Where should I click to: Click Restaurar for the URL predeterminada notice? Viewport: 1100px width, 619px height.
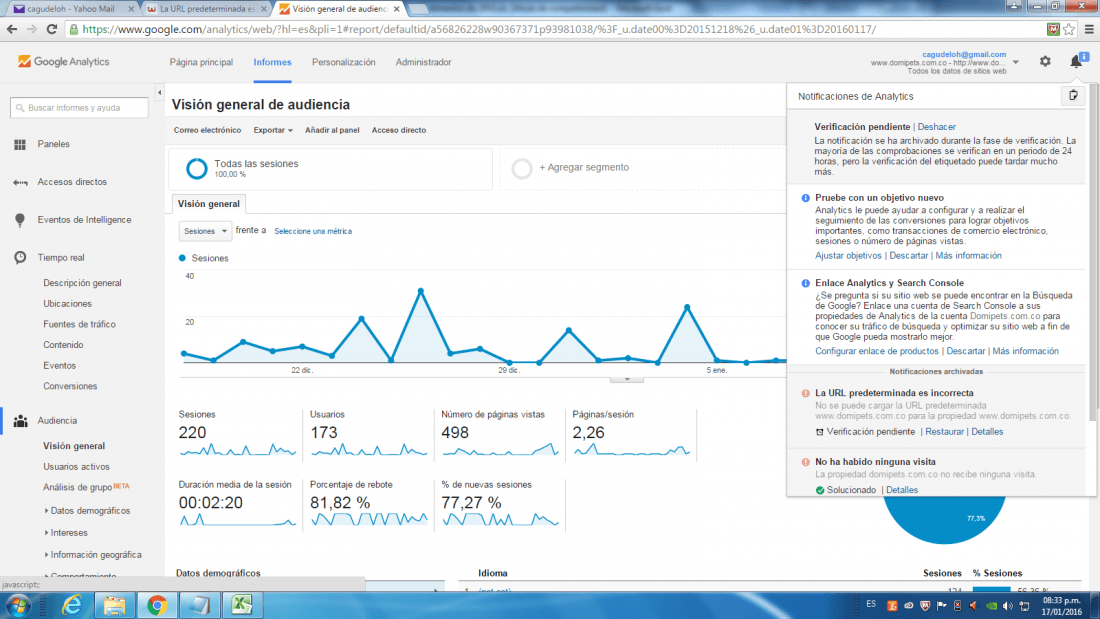point(944,432)
